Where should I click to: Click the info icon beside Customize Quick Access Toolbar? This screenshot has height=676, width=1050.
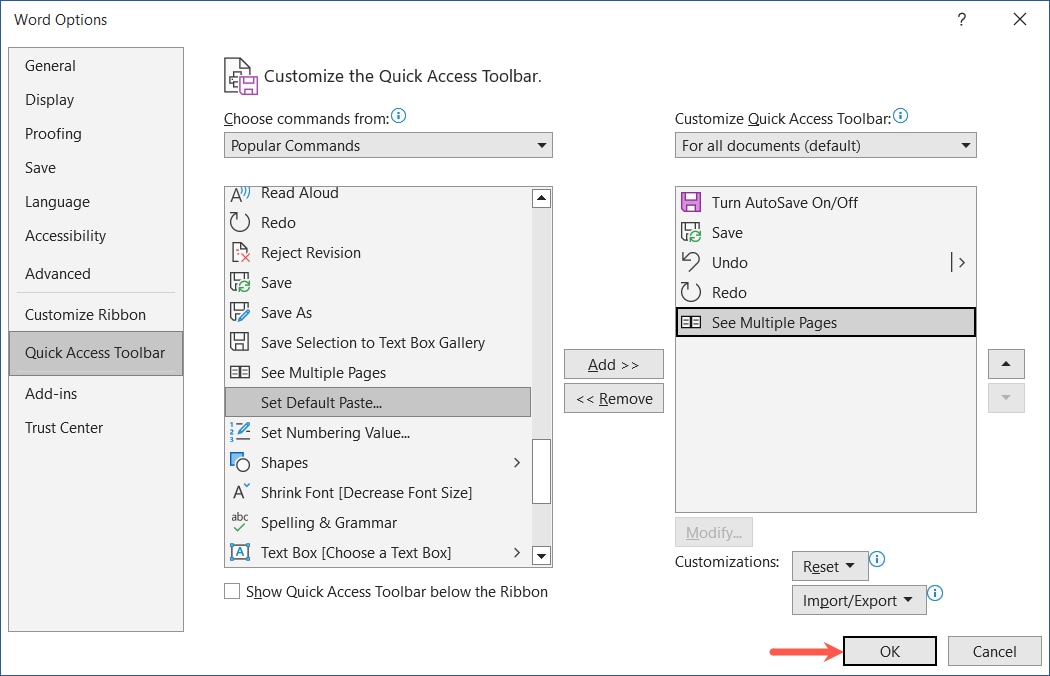pyautogui.click(x=900, y=116)
